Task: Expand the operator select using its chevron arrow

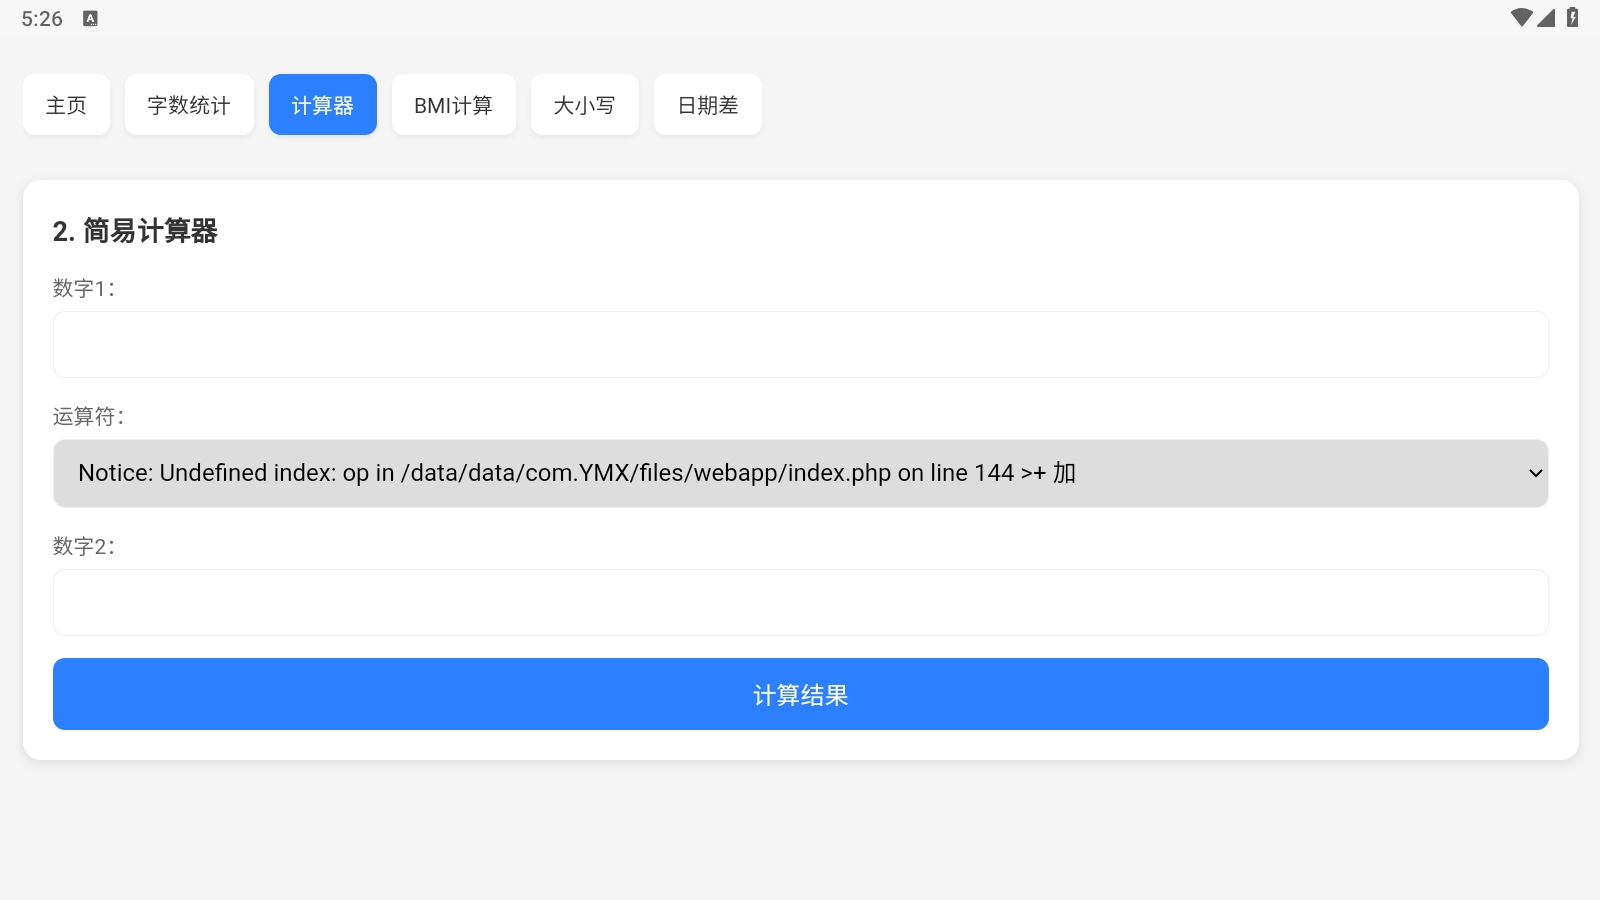Action: pos(1536,473)
